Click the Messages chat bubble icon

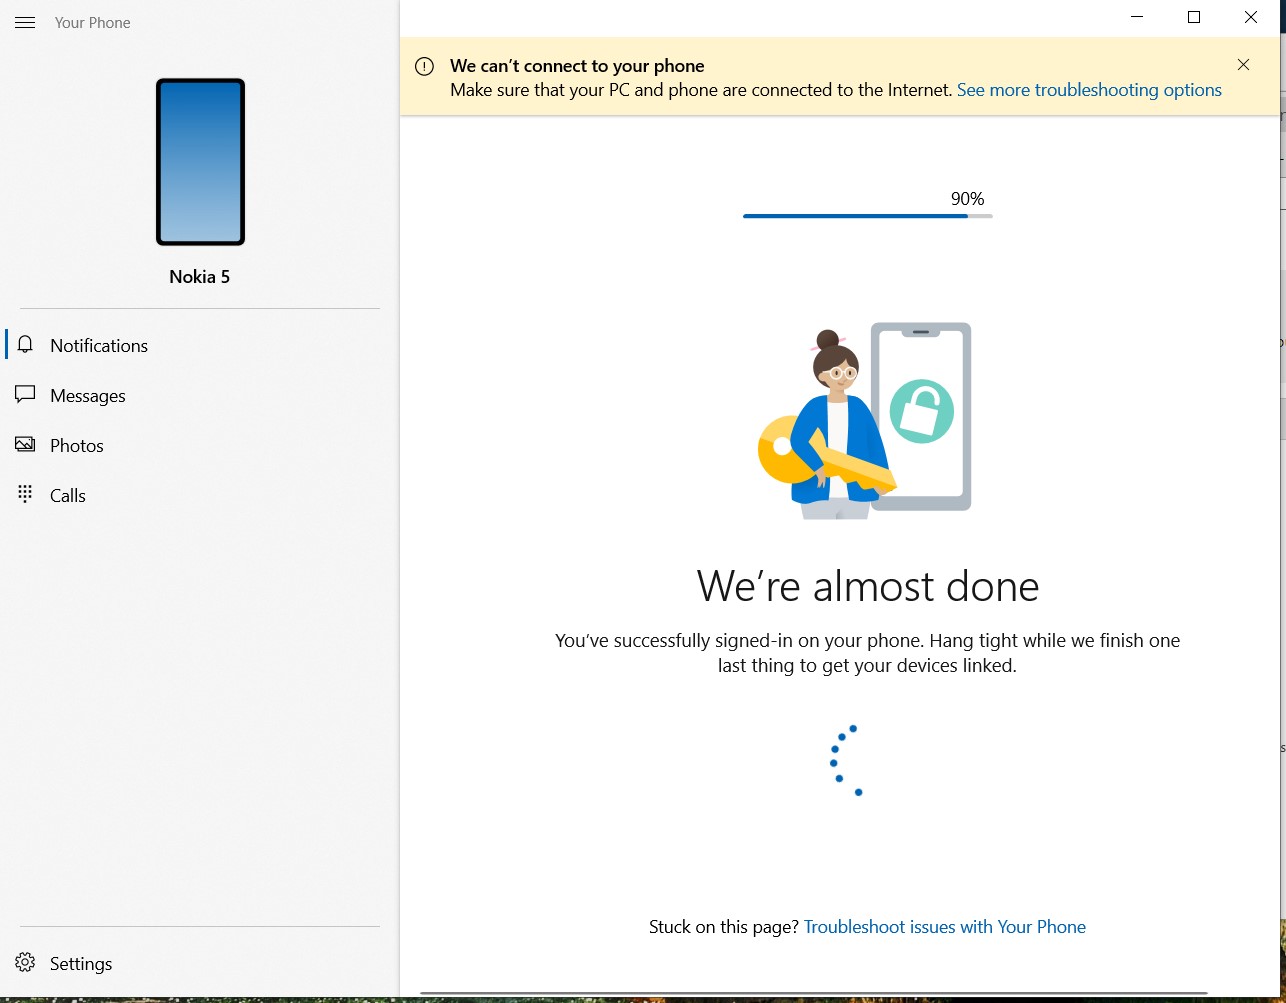(26, 395)
